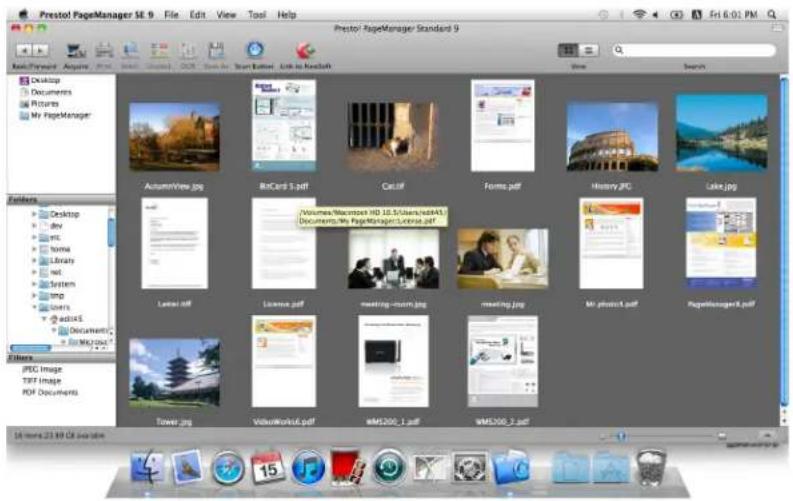
Task: Click inside the Search field
Action: tap(694, 50)
